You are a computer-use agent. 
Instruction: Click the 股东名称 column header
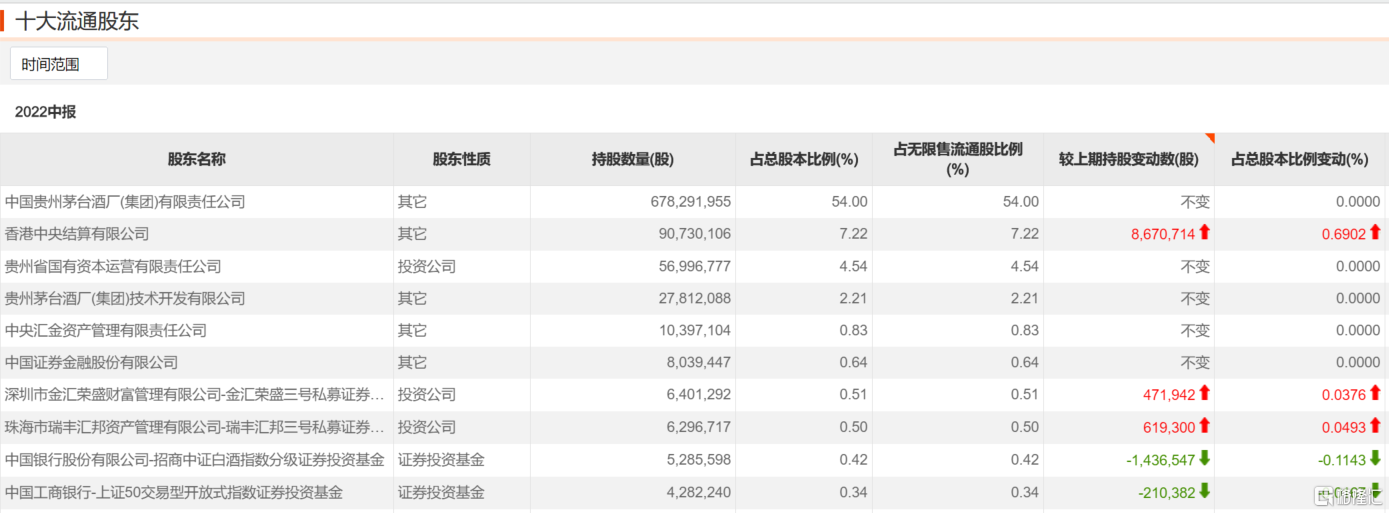point(196,159)
